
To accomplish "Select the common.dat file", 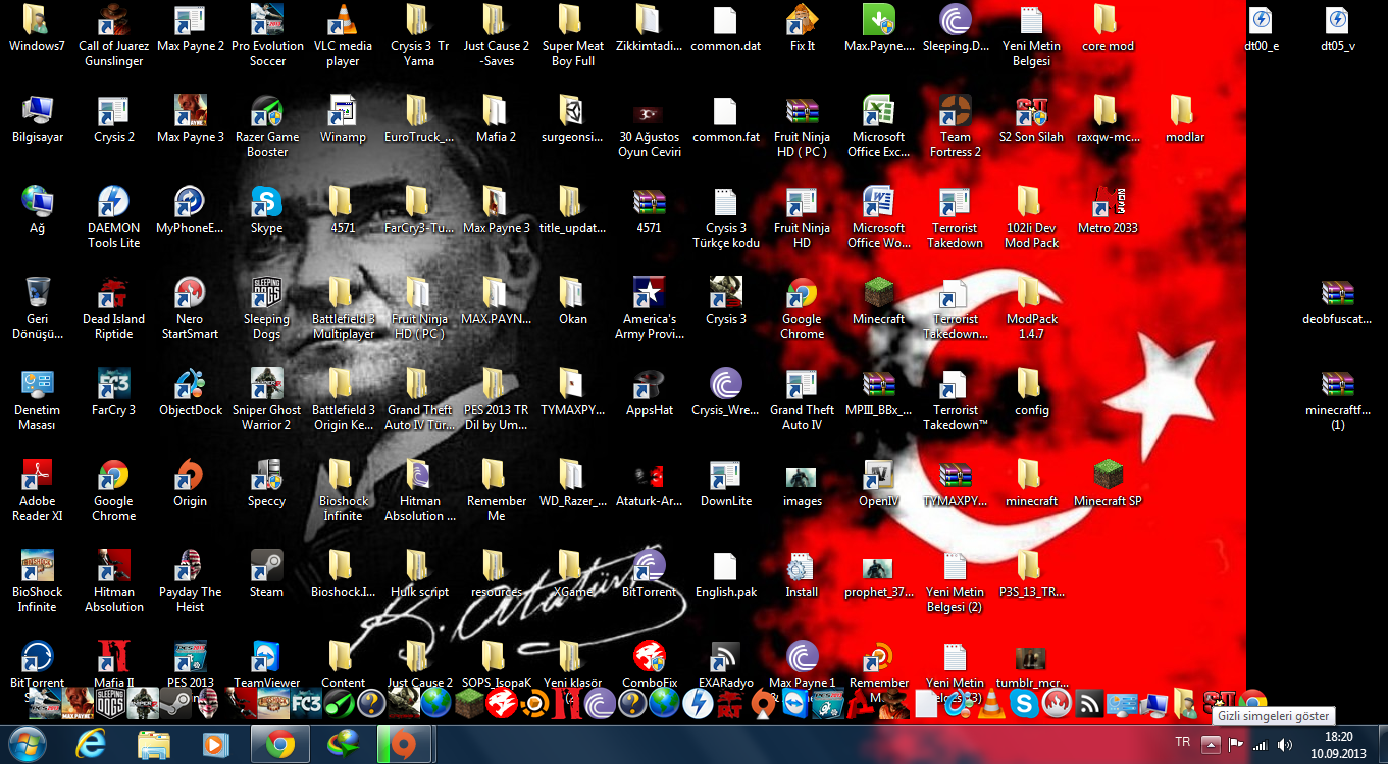I will point(725,29).
